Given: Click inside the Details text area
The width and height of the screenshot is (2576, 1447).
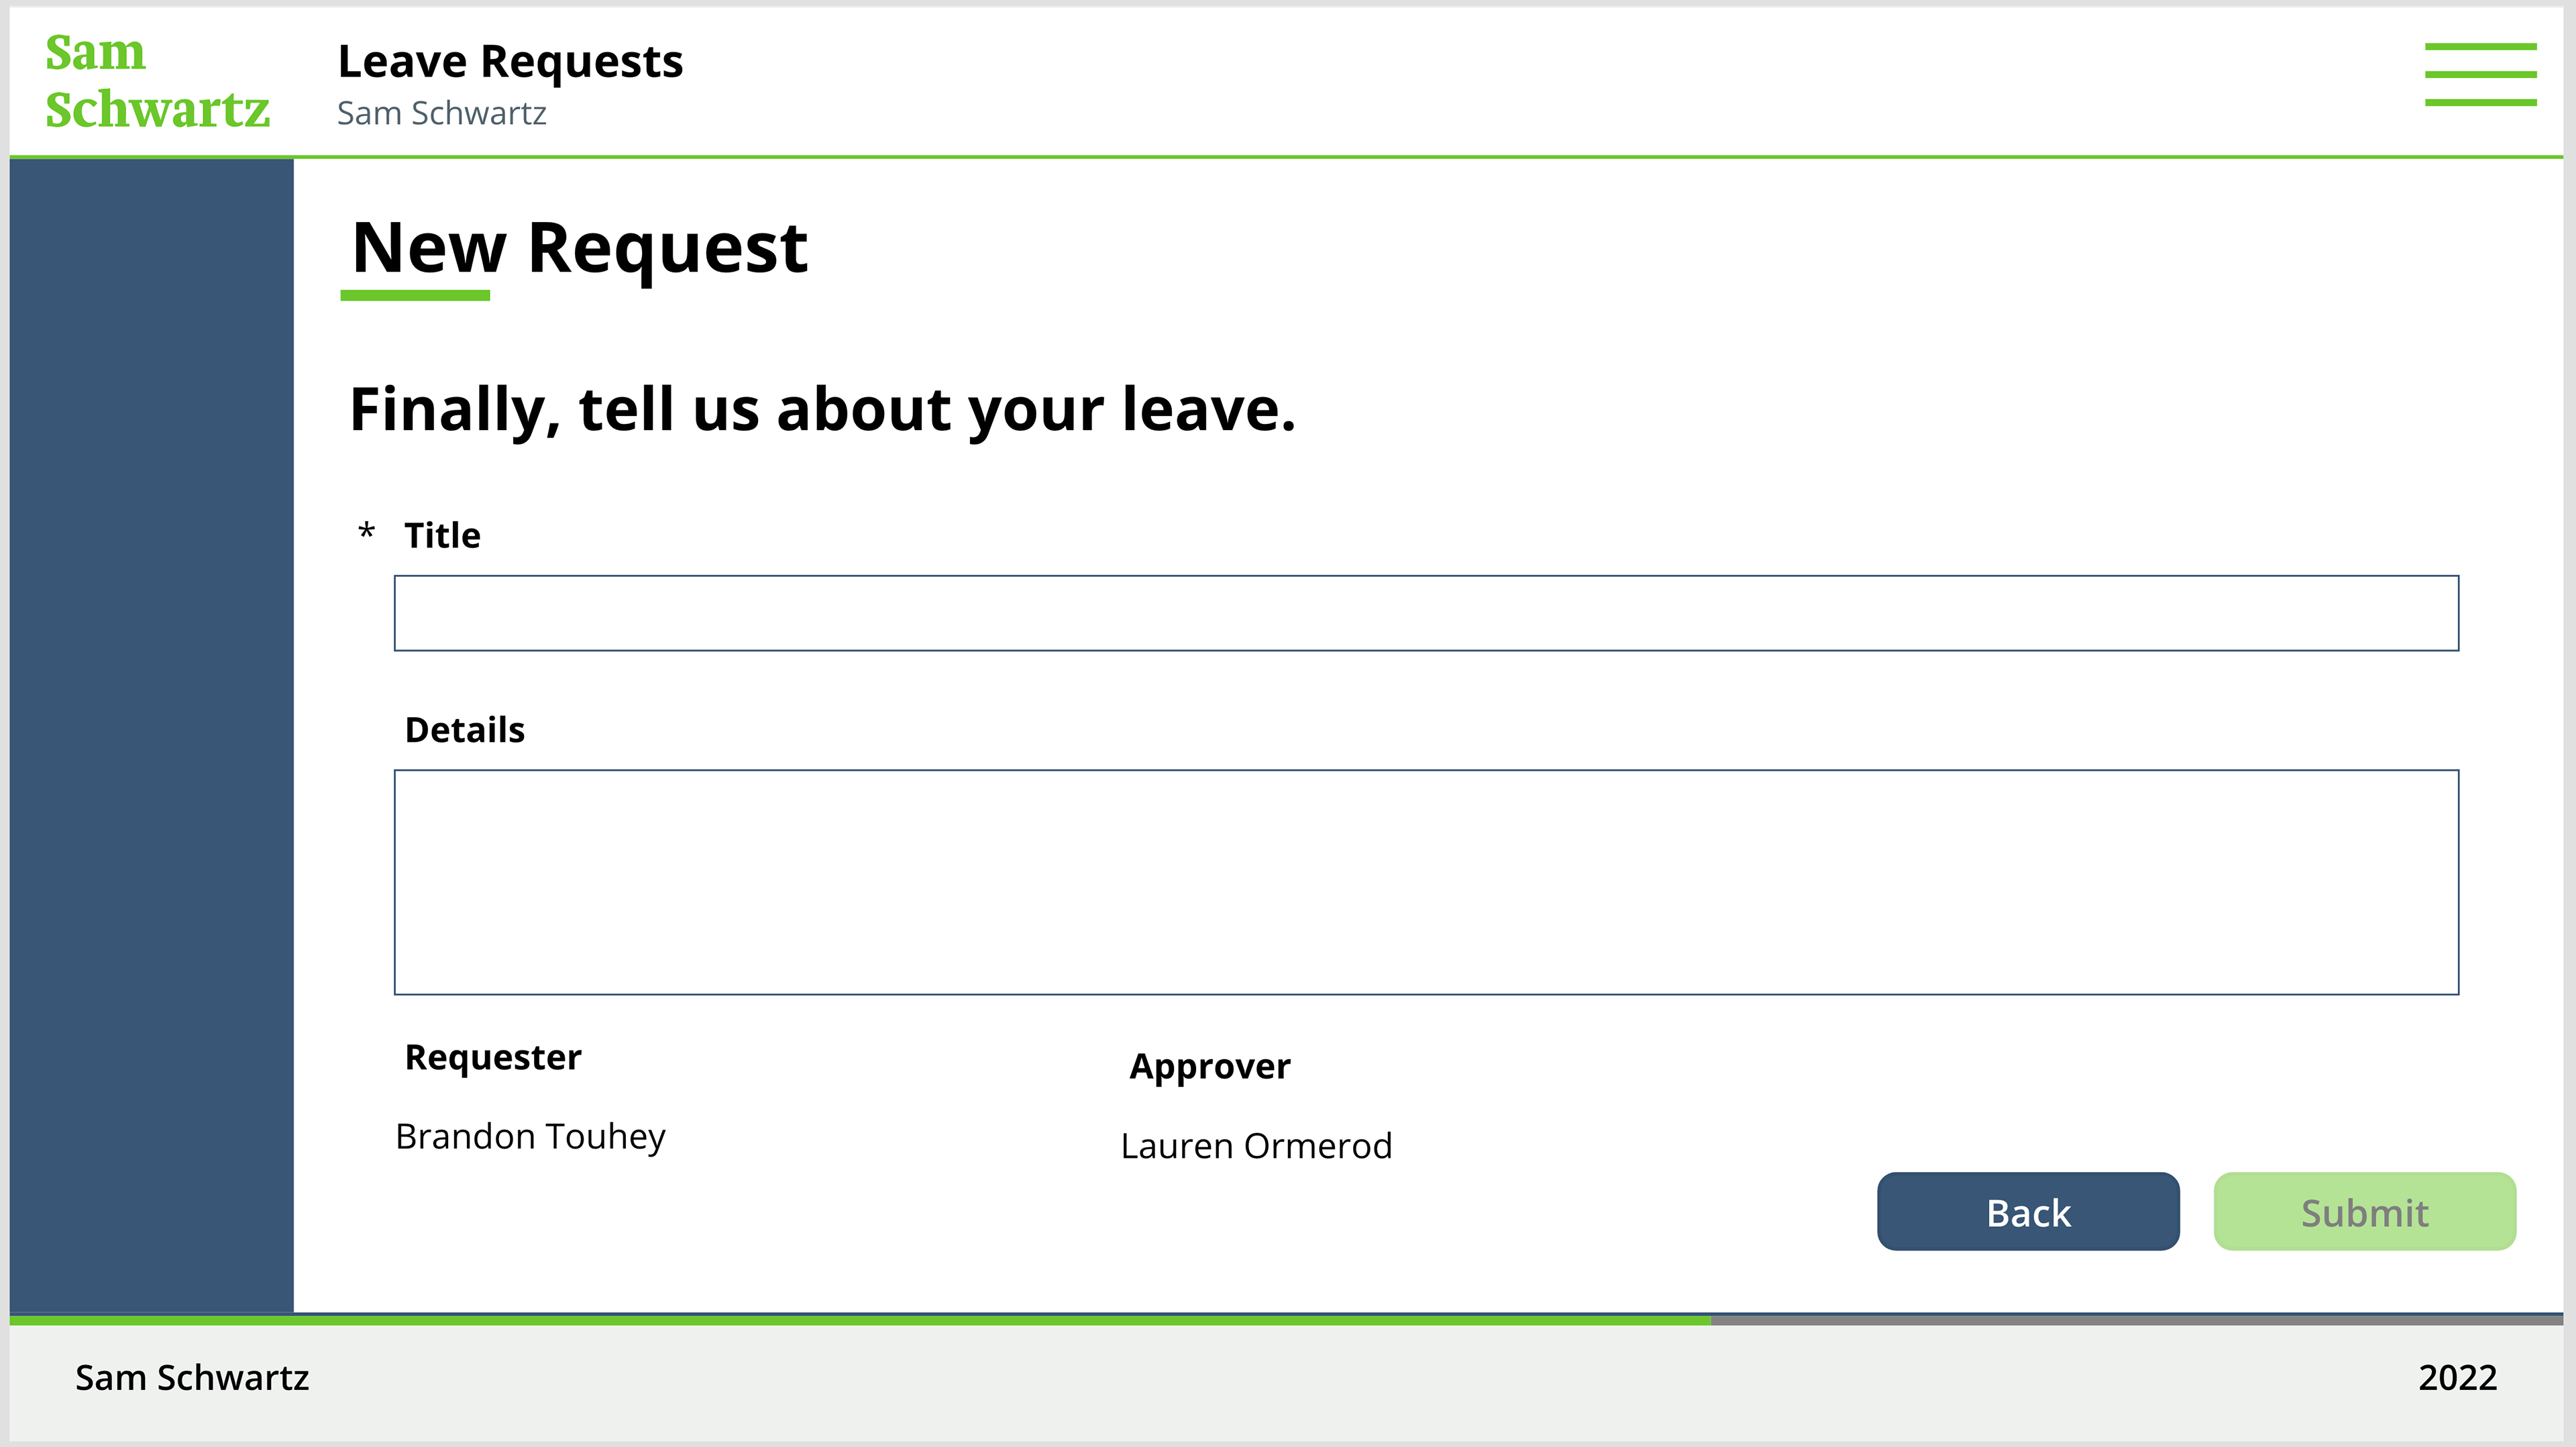Looking at the screenshot, I should 1425,882.
